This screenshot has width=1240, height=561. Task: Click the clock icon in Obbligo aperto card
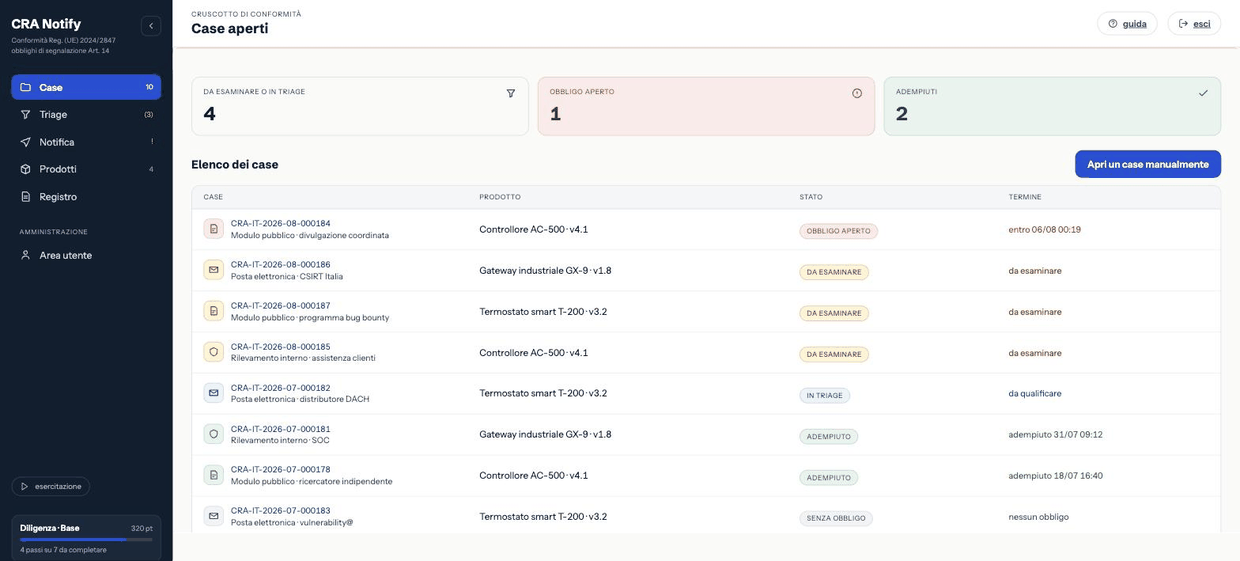pyautogui.click(x=857, y=93)
